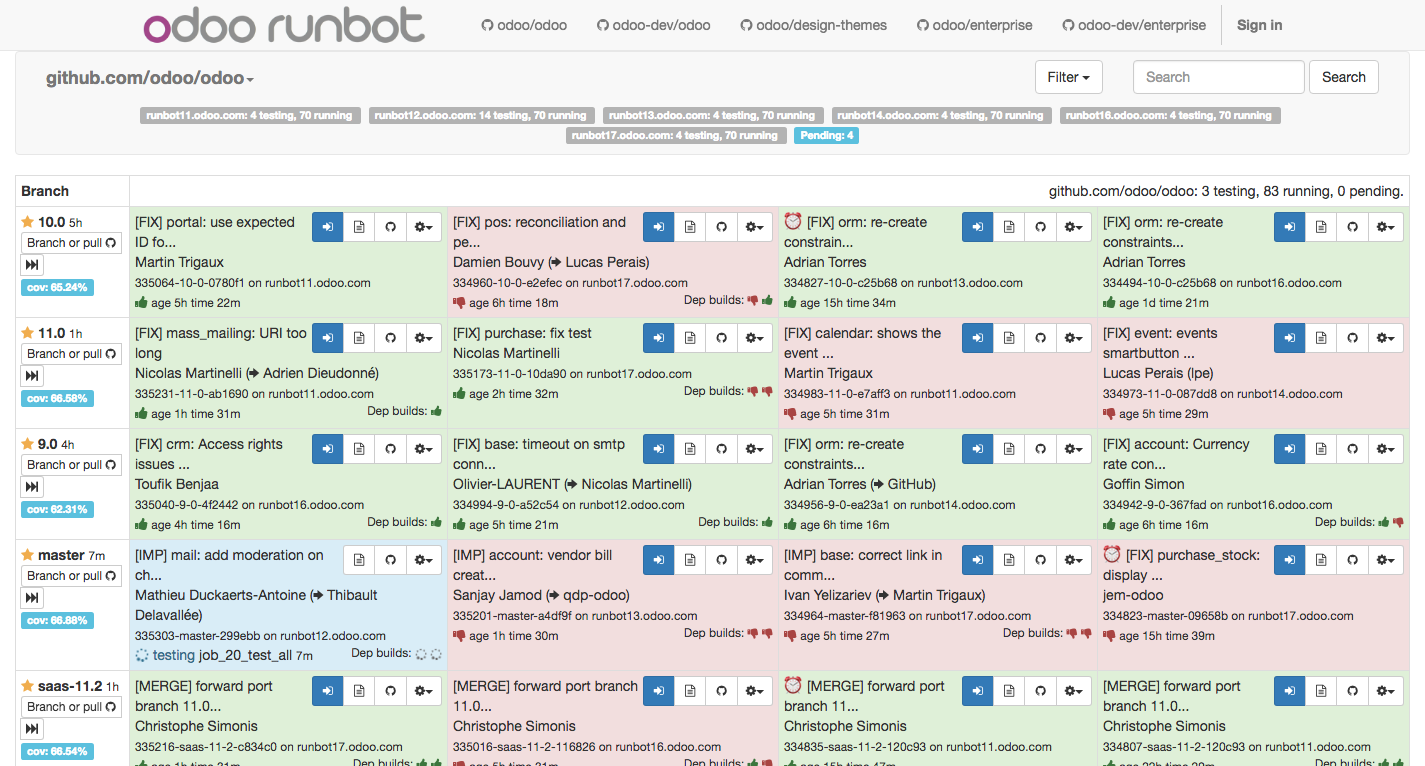Open the logs icon for the [FIX] mass_mailing build
The image size is (1425, 766).
(359, 337)
